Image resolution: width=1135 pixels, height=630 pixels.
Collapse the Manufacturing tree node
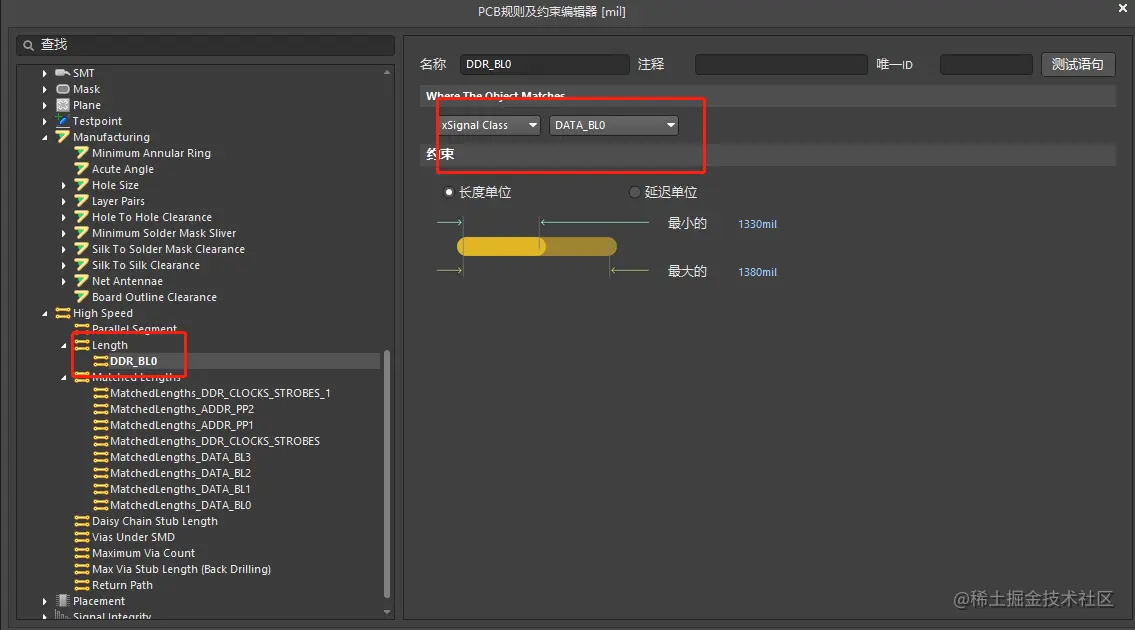point(45,137)
